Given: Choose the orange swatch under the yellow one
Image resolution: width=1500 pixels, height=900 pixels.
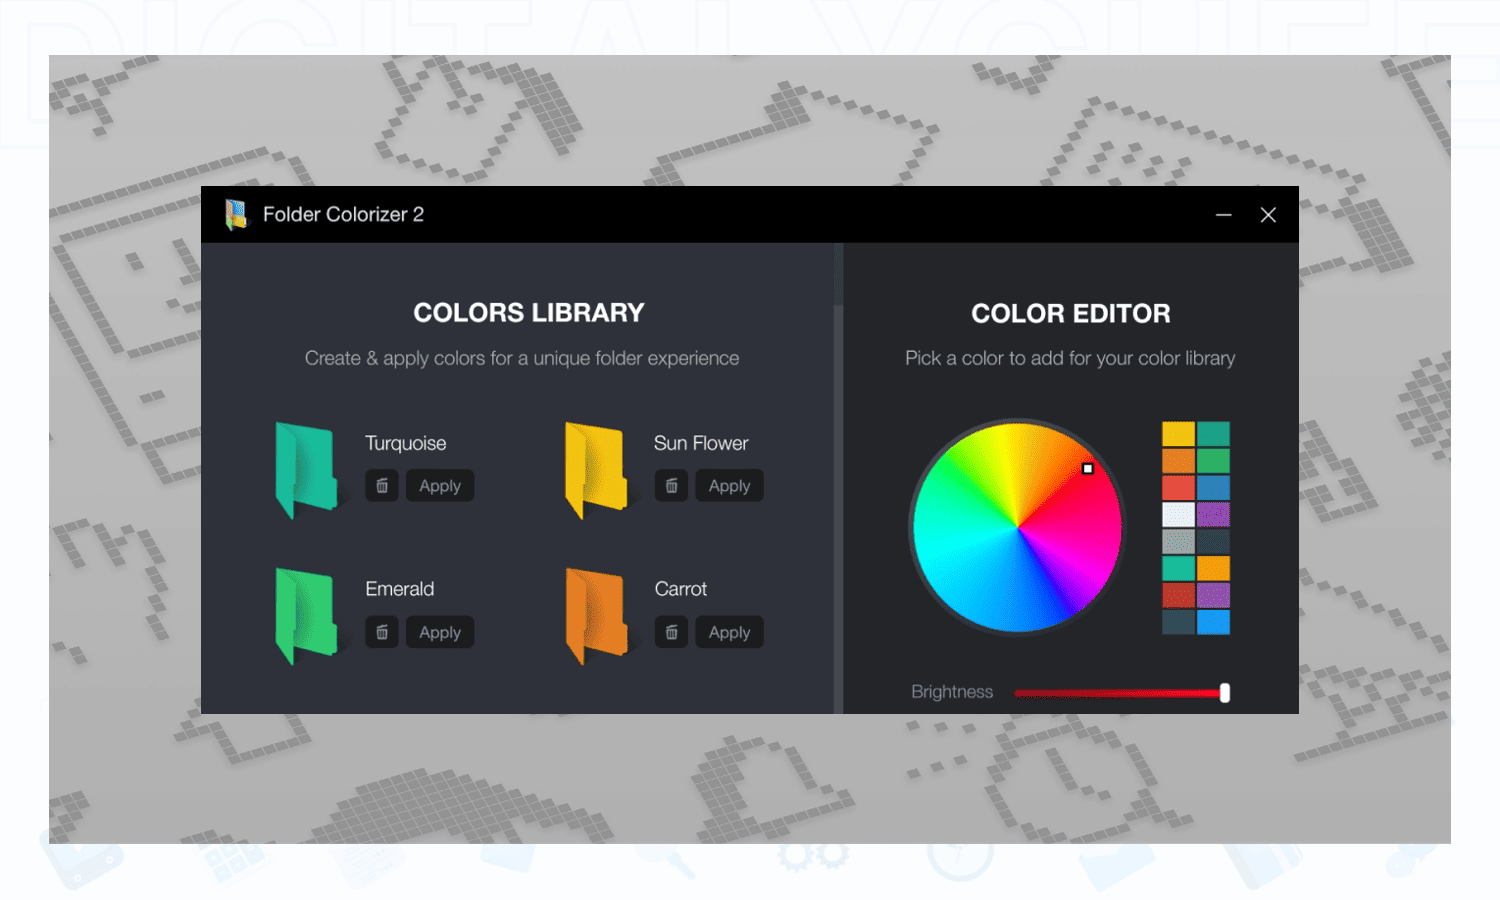Looking at the screenshot, I should tap(1178, 461).
